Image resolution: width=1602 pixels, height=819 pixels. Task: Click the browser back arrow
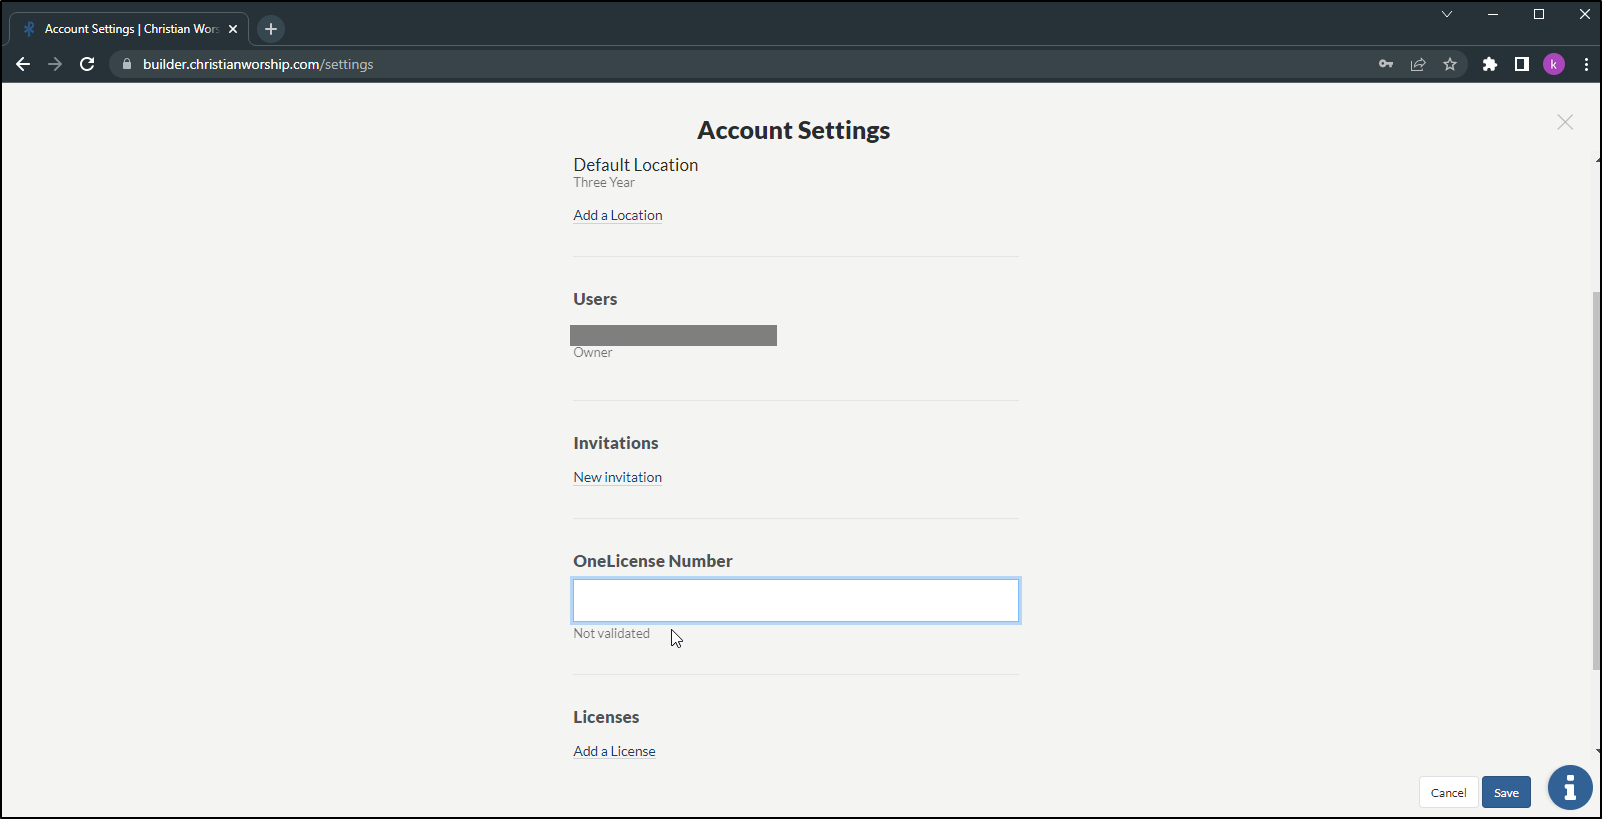(x=23, y=64)
